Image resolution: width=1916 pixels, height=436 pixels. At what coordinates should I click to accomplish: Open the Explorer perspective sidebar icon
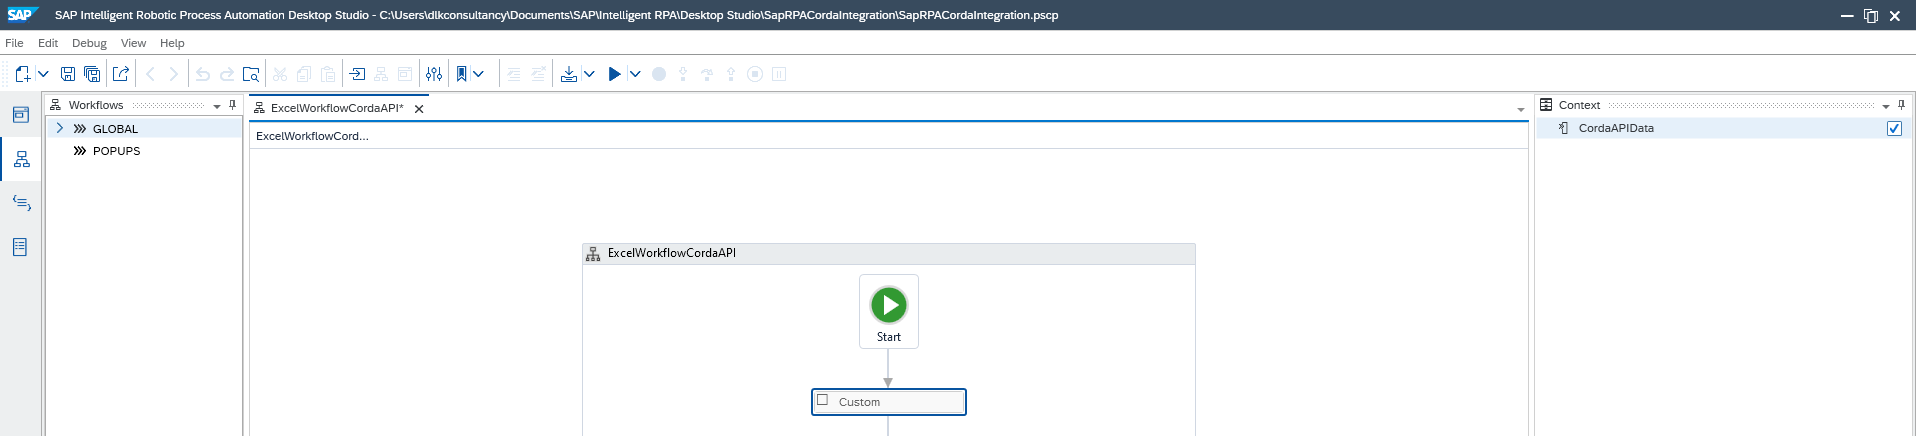[21, 115]
